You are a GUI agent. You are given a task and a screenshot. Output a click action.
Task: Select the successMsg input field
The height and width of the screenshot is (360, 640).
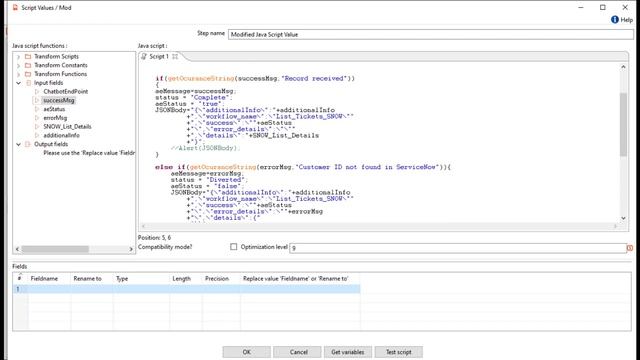pyautogui.click(x=59, y=100)
